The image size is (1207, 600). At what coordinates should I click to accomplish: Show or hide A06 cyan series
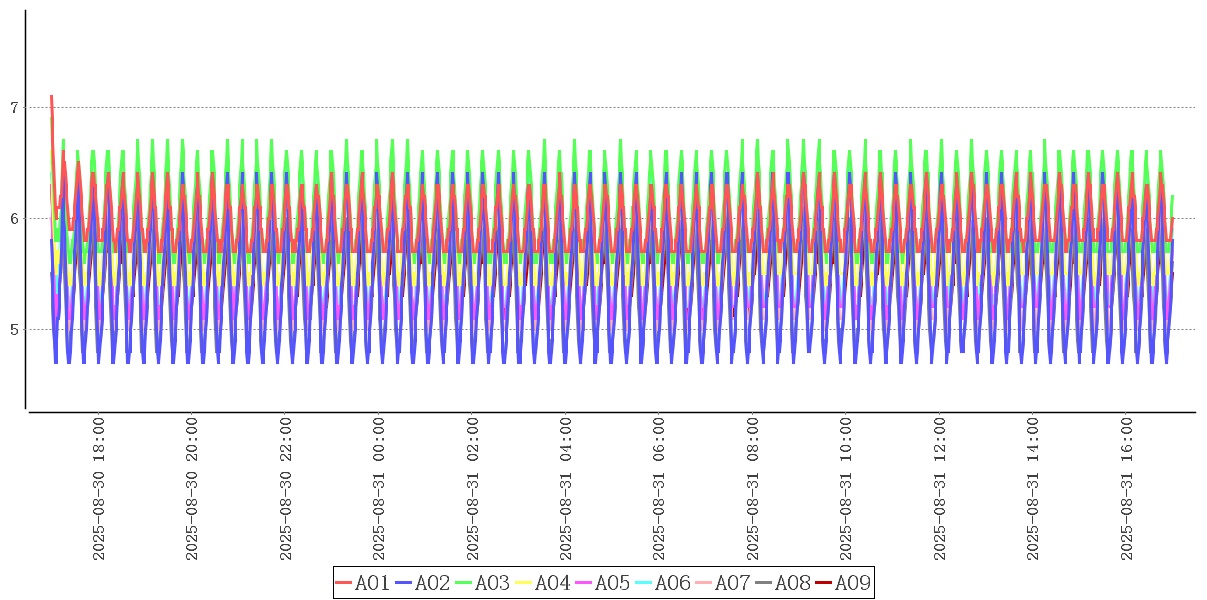click(663, 583)
